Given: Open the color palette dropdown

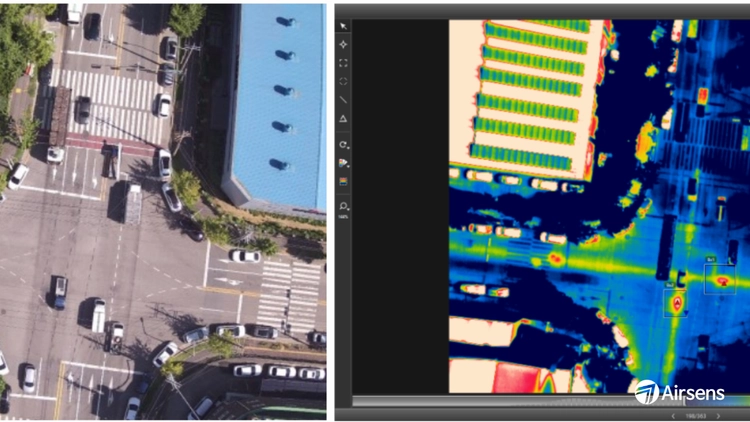Looking at the screenshot, I should coord(344,163).
